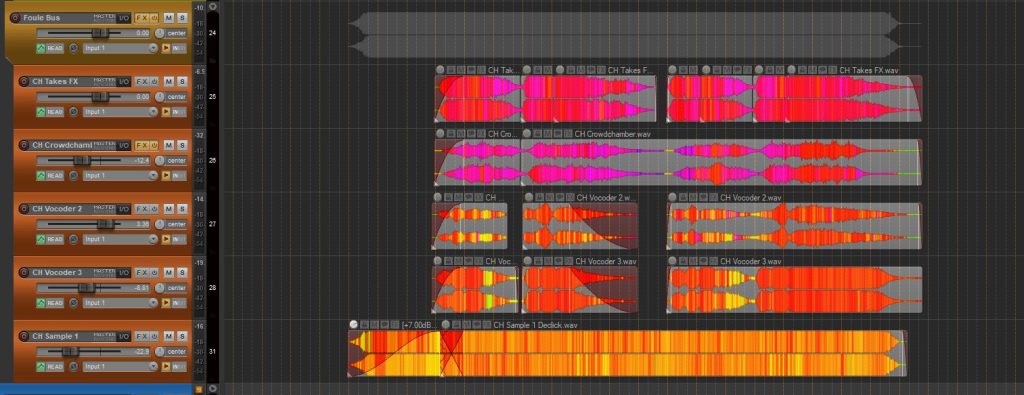The height and width of the screenshot is (395, 1024).
Task: Click READ automation mode on CH Crowdchamber
Action: click(x=50, y=176)
